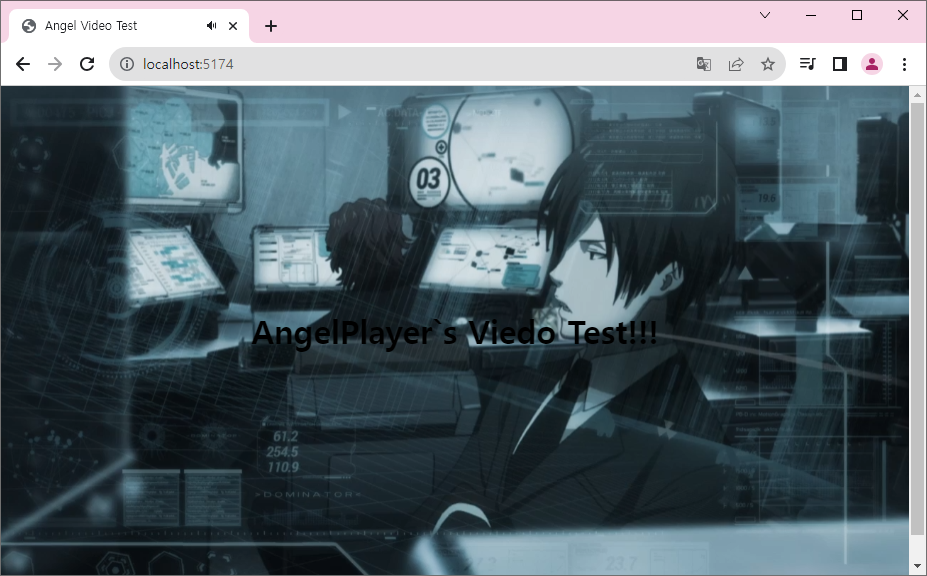Screen dimensions: 927x576
Task: Click the vertical scrollbar thumb
Action: click(x=917, y=319)
